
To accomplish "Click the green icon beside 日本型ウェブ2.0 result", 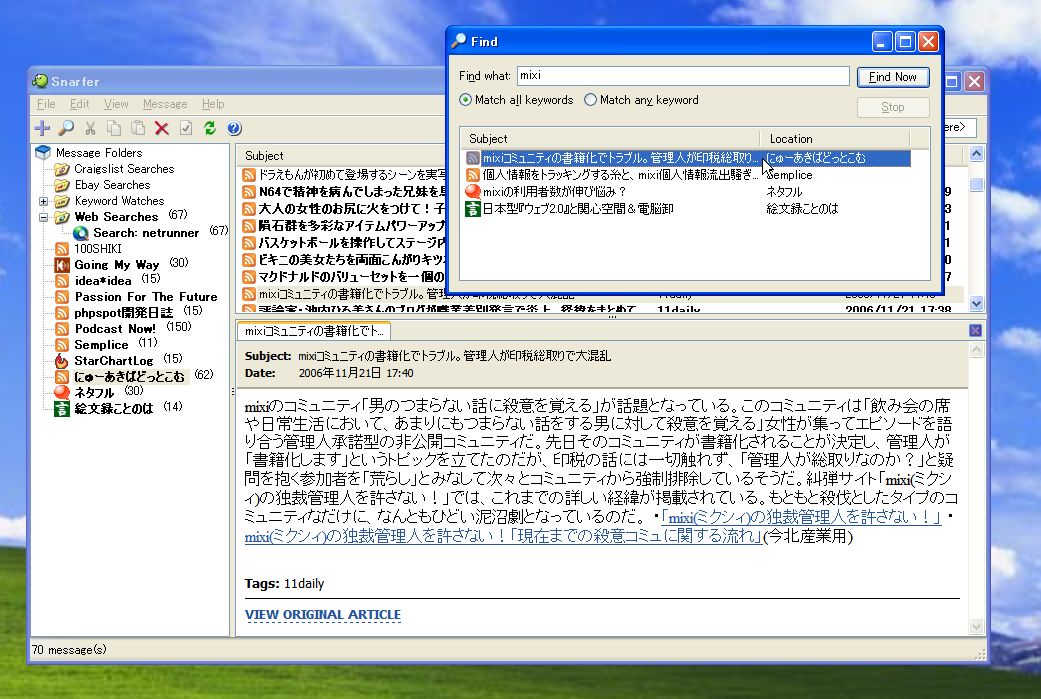I will pyautogui.click(x=473, y=209).
